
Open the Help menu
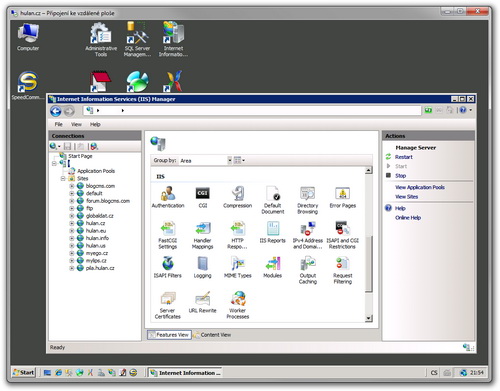[95, 124]
